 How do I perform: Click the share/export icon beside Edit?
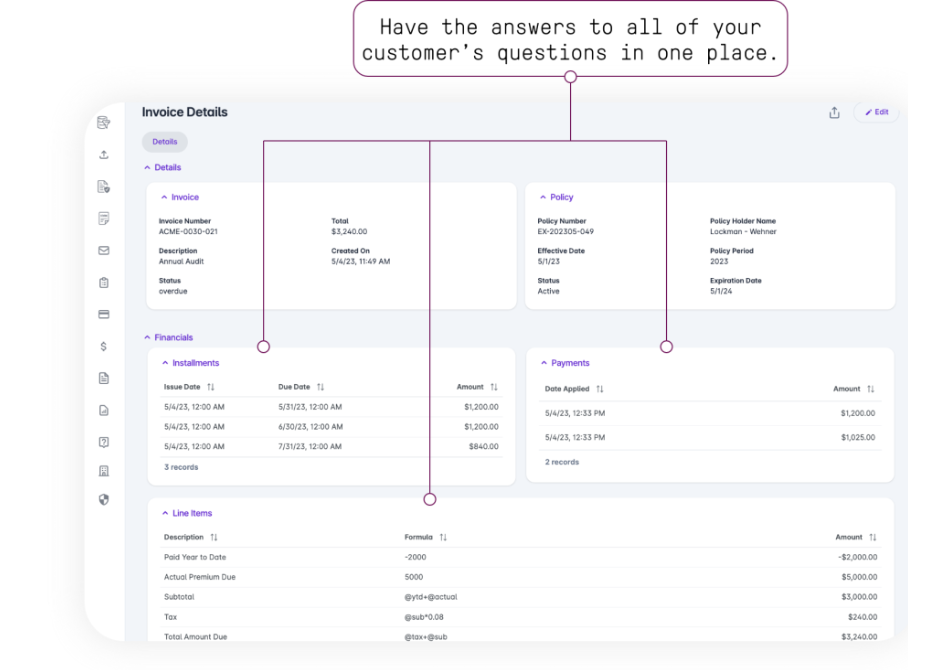click(x=834, y=112)
